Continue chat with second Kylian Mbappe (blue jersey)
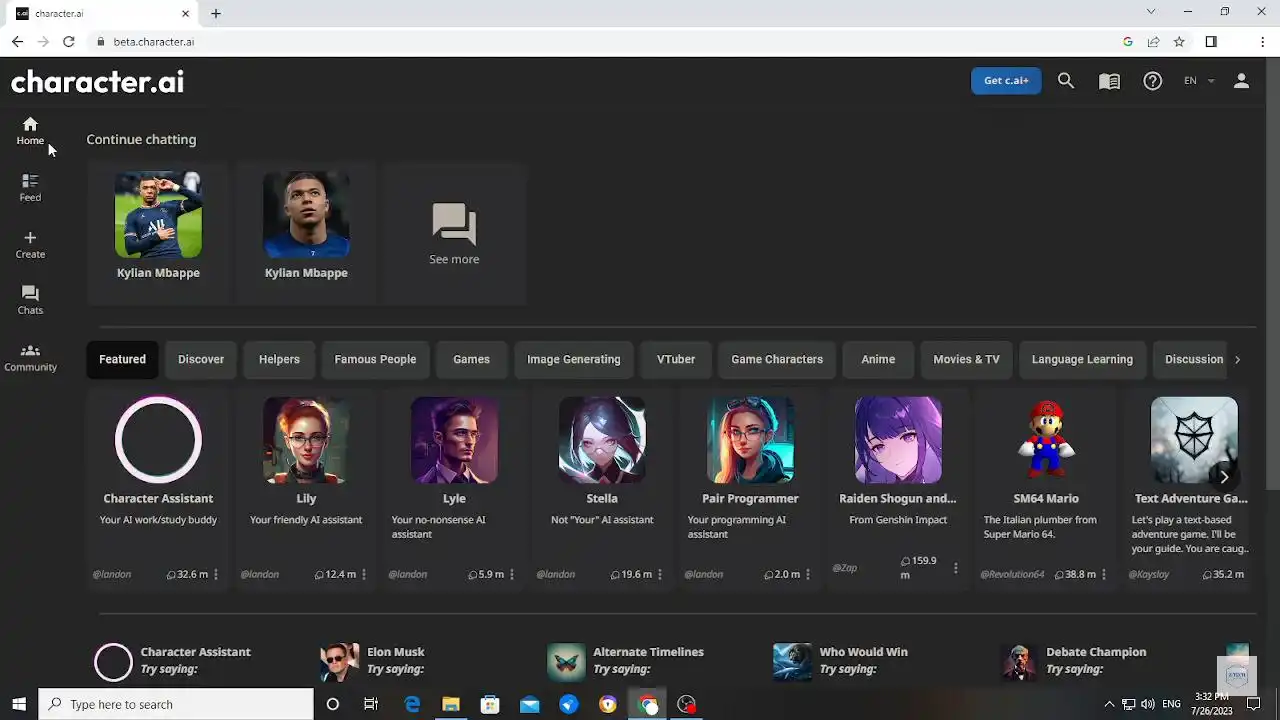1280x720 pixels. coord(306,235)
